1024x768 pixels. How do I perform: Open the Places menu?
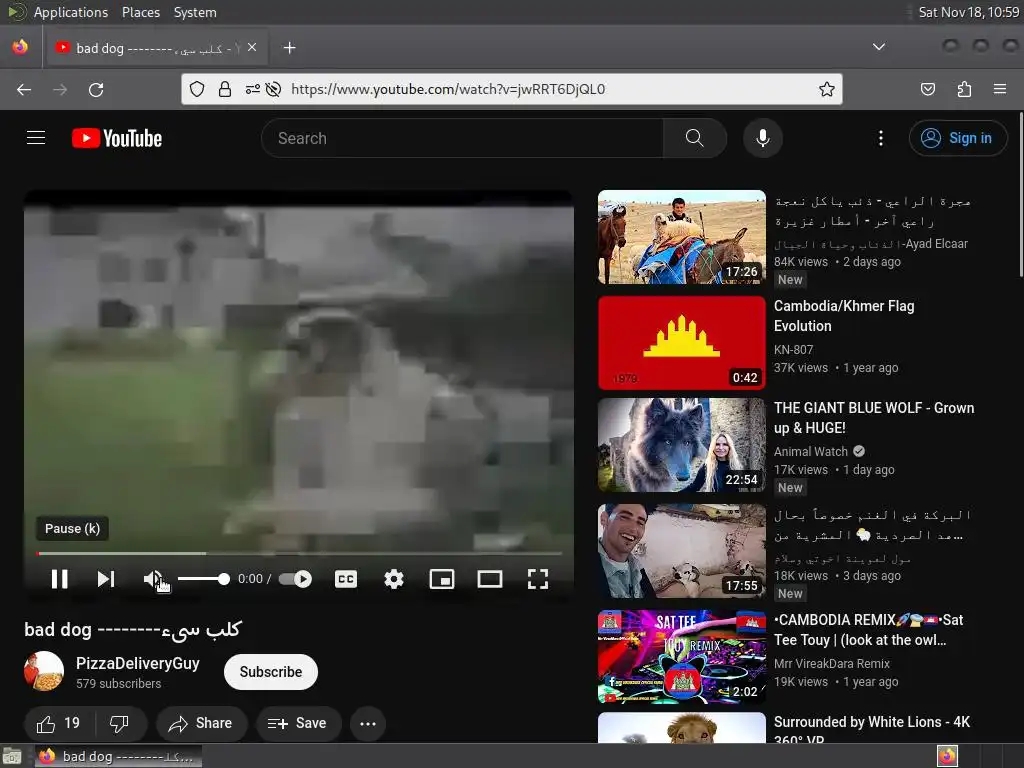click(x=140, y=12)
